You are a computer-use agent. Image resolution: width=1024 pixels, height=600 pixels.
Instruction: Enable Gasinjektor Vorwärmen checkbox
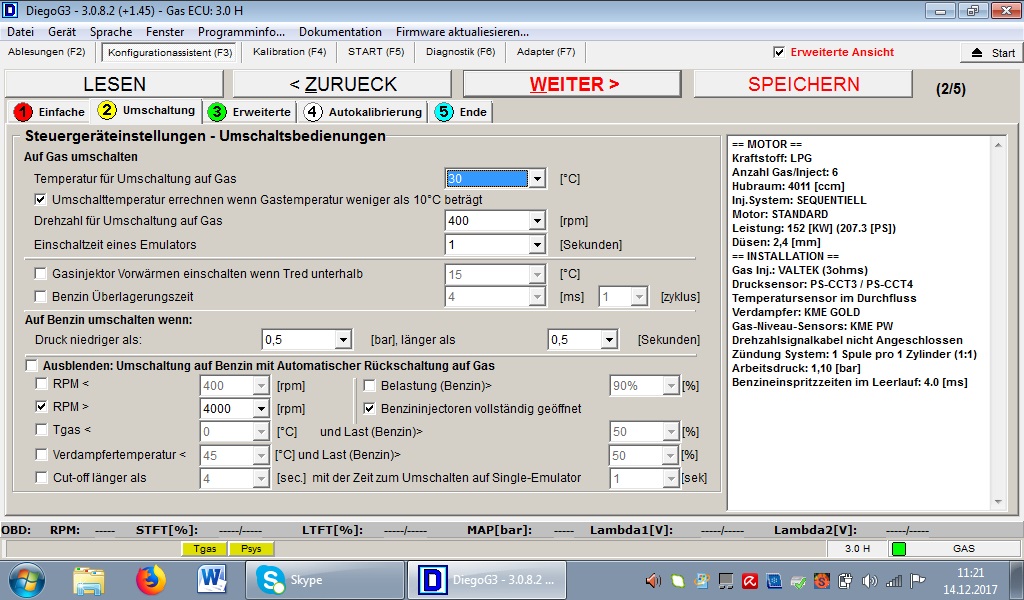point(41,274)
